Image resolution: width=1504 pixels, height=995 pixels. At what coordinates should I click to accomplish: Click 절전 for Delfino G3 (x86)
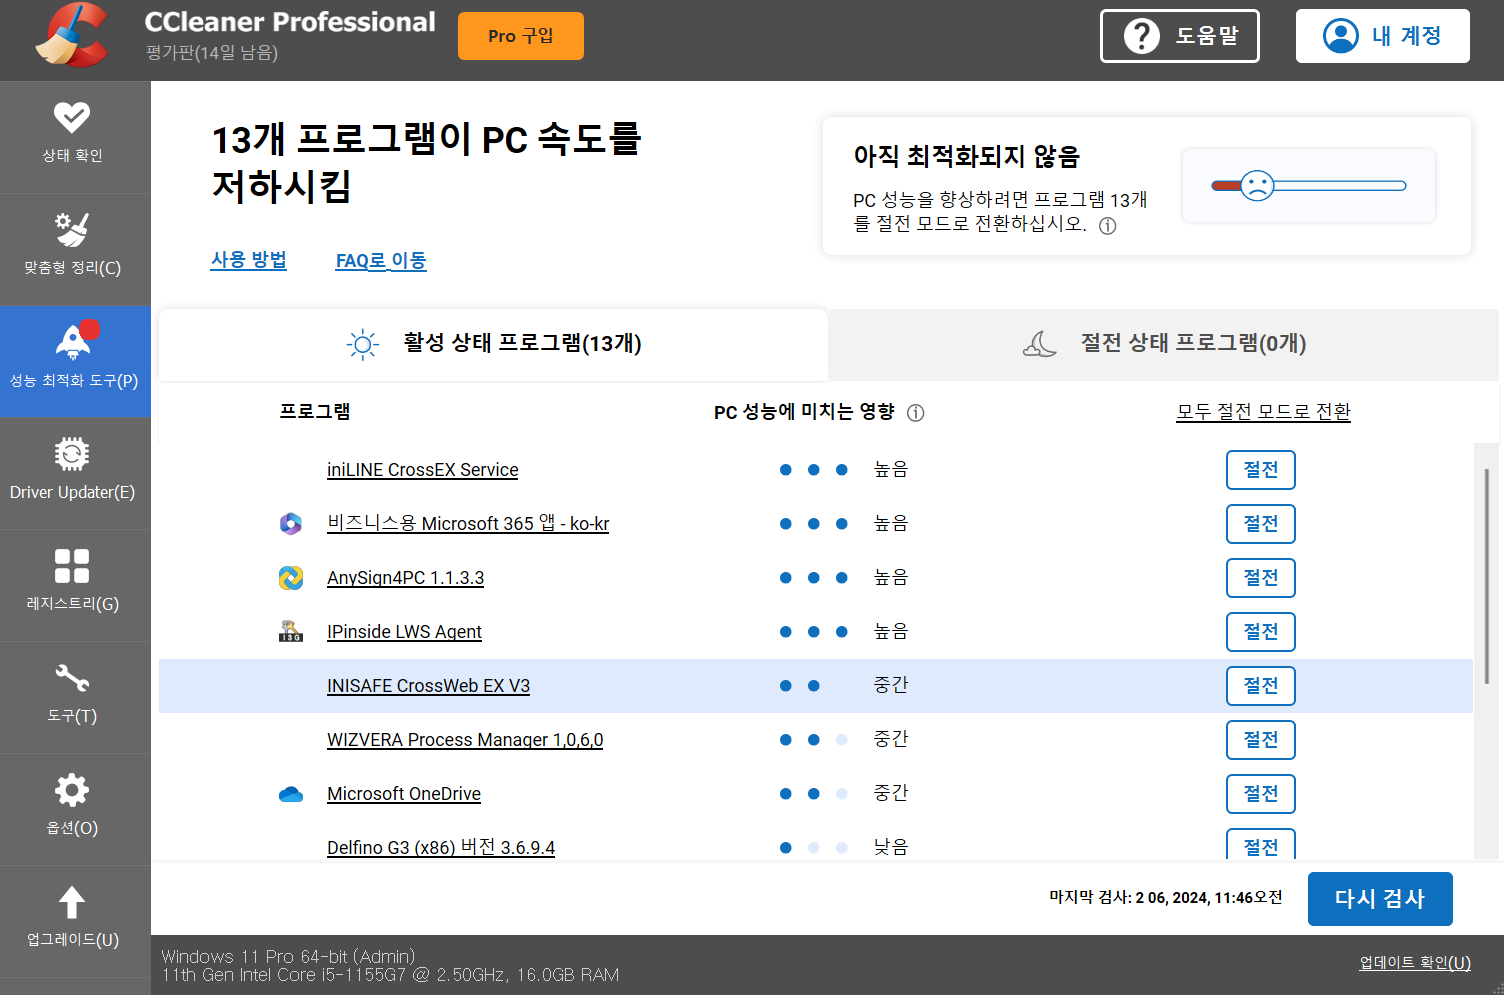(1261, 845)
